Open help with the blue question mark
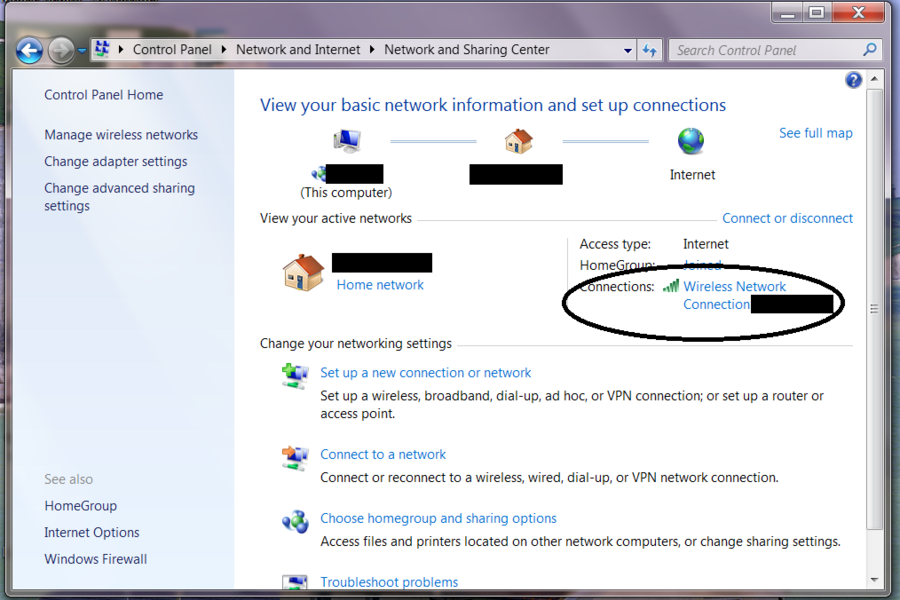This screenshot has height=600, width=900. (x=853, y=80)
